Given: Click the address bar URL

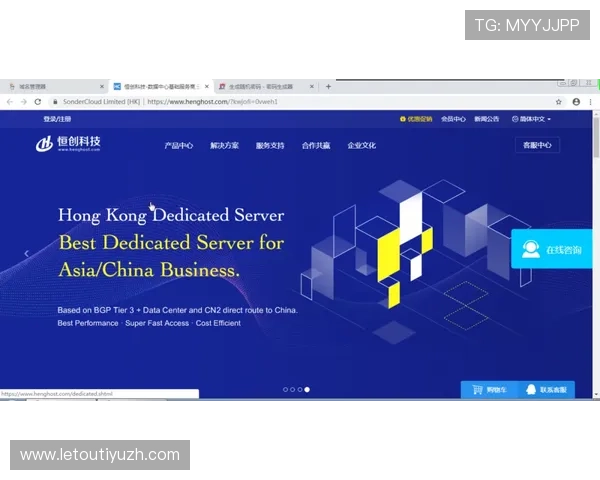Looking at the screenshot, I should tap(212, 102).
